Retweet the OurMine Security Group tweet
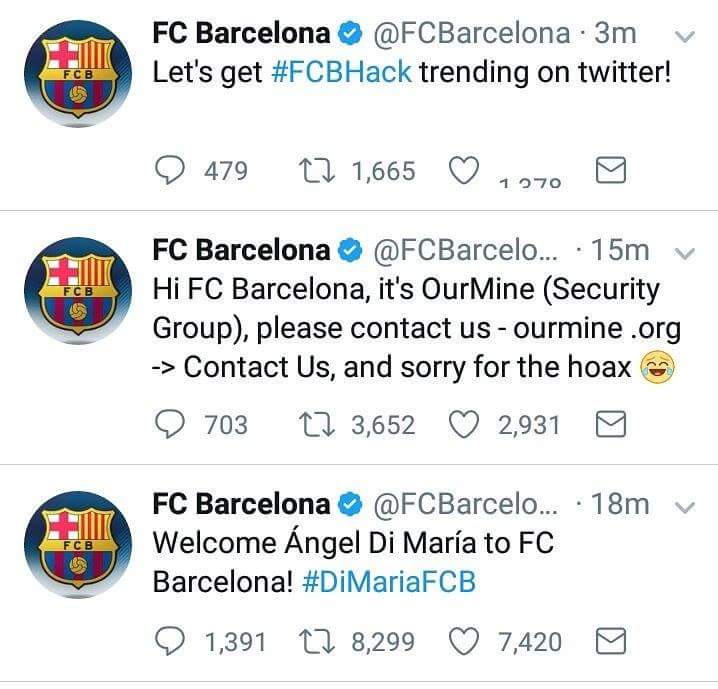 316,424
